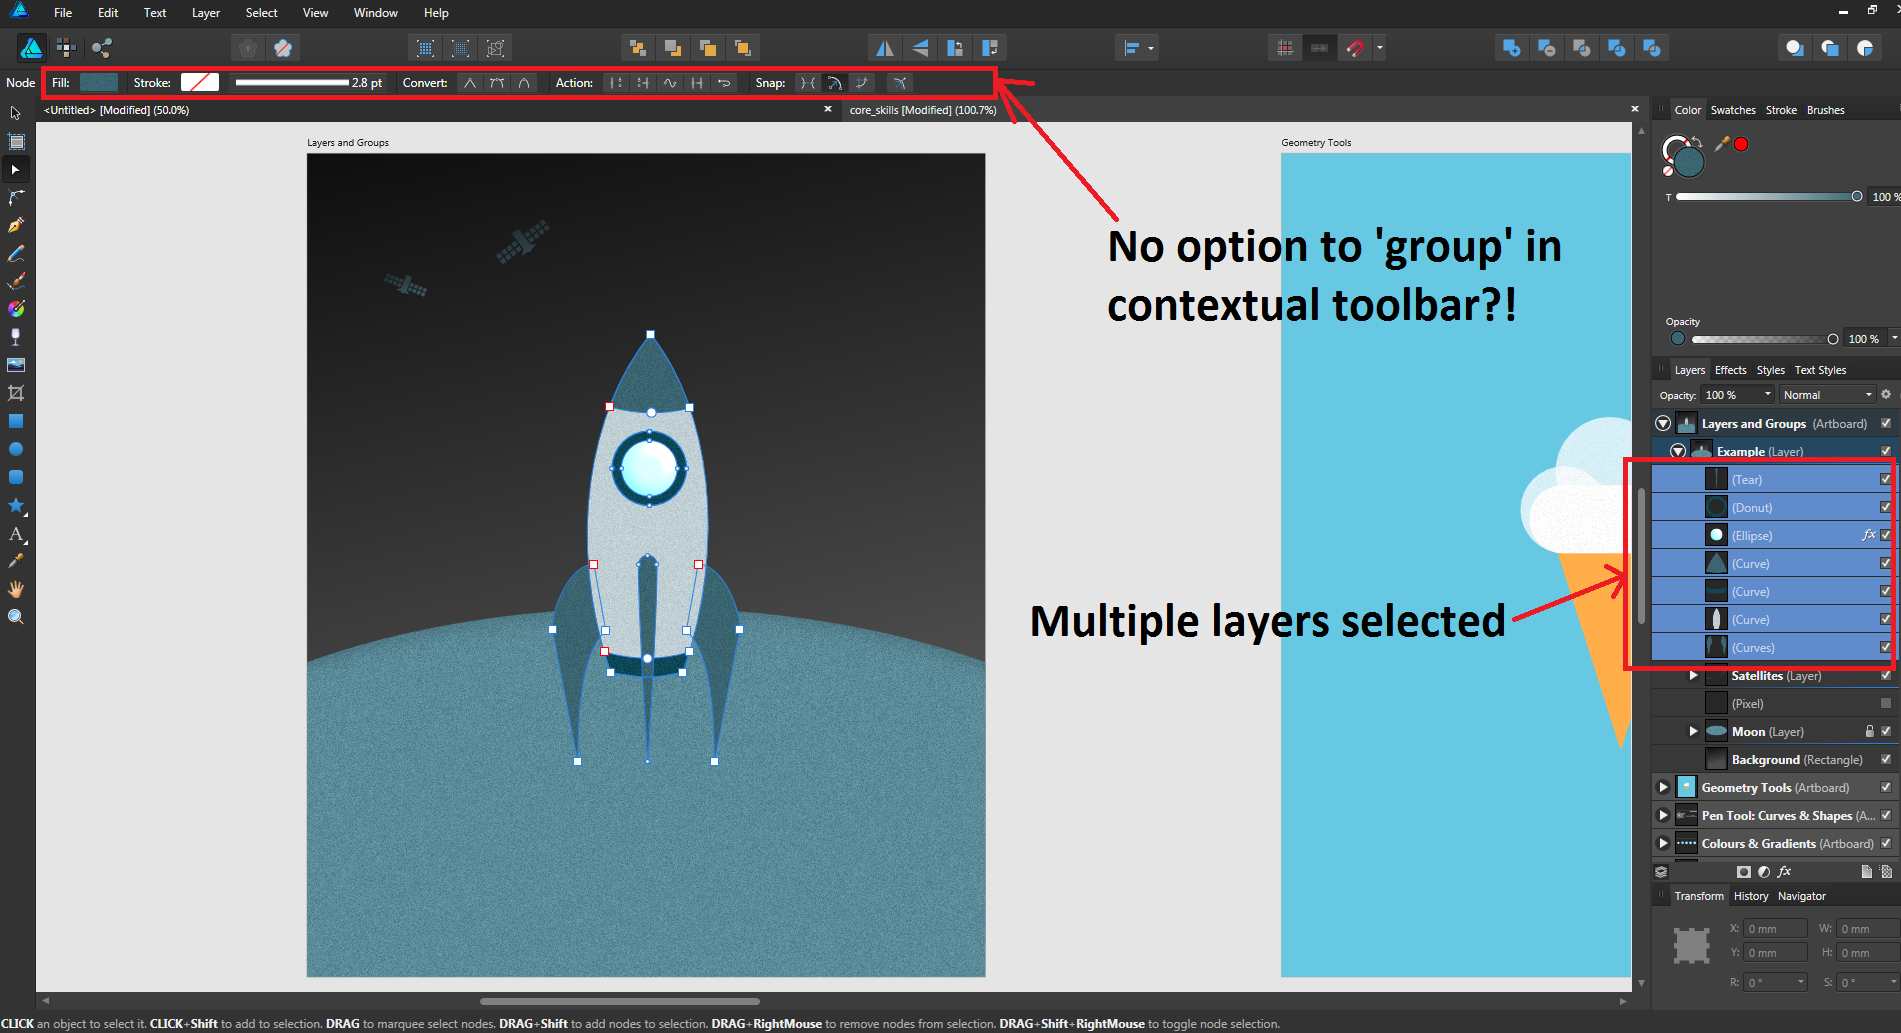Toggle visibility of Background (Rectangle) layer

click(1885, 759)
